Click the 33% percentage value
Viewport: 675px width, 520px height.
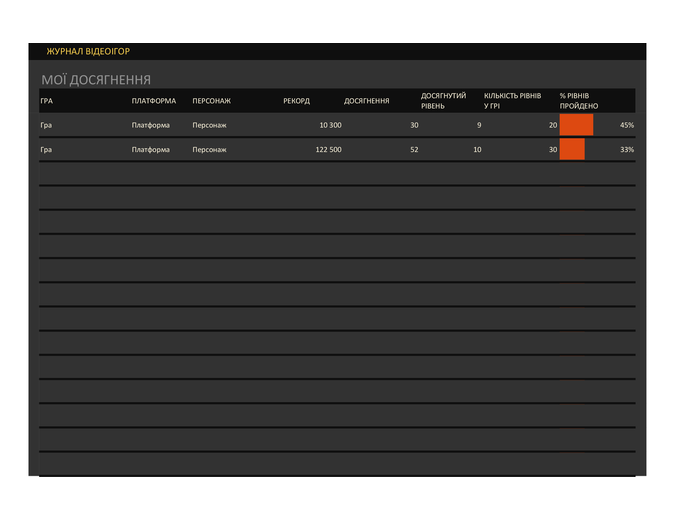627,150
